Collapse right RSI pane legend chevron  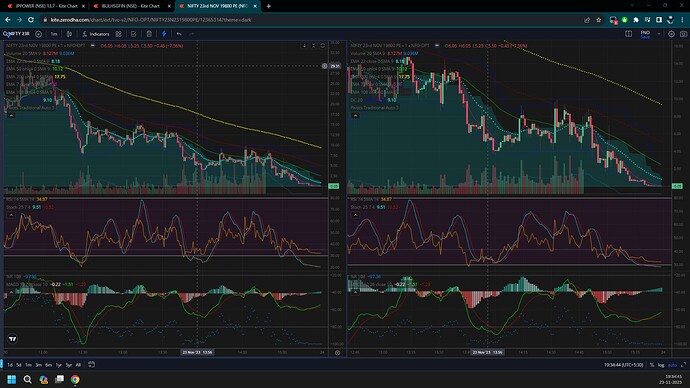click(x=355, y=215)
